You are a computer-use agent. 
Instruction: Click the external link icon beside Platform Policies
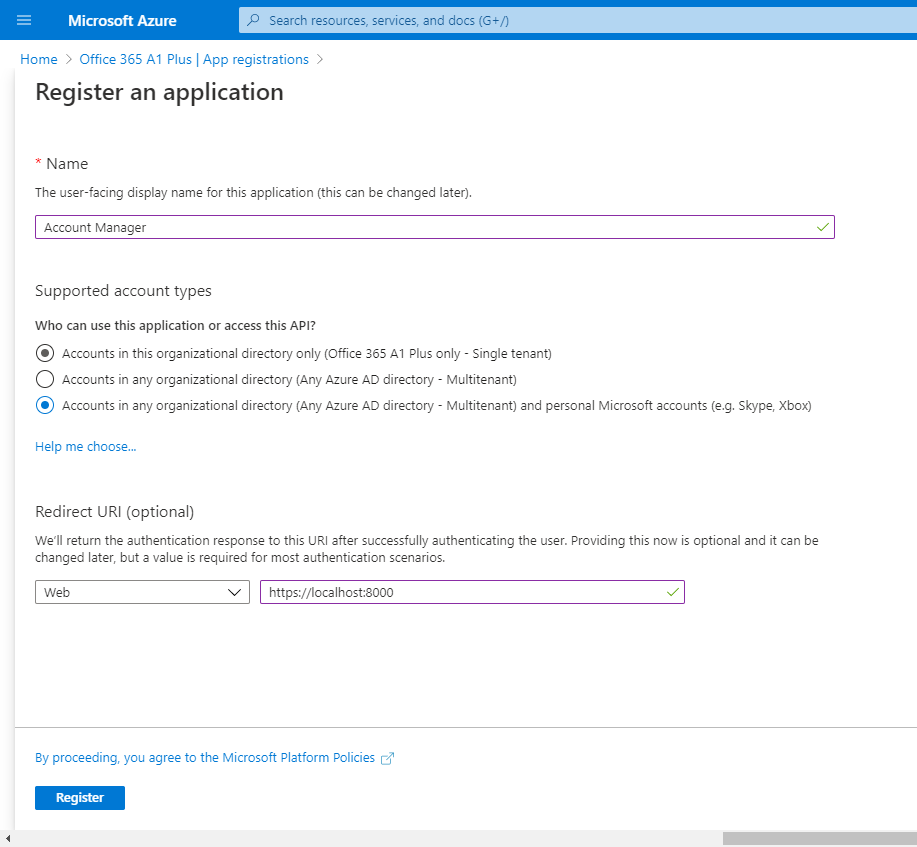pos(387,758)
